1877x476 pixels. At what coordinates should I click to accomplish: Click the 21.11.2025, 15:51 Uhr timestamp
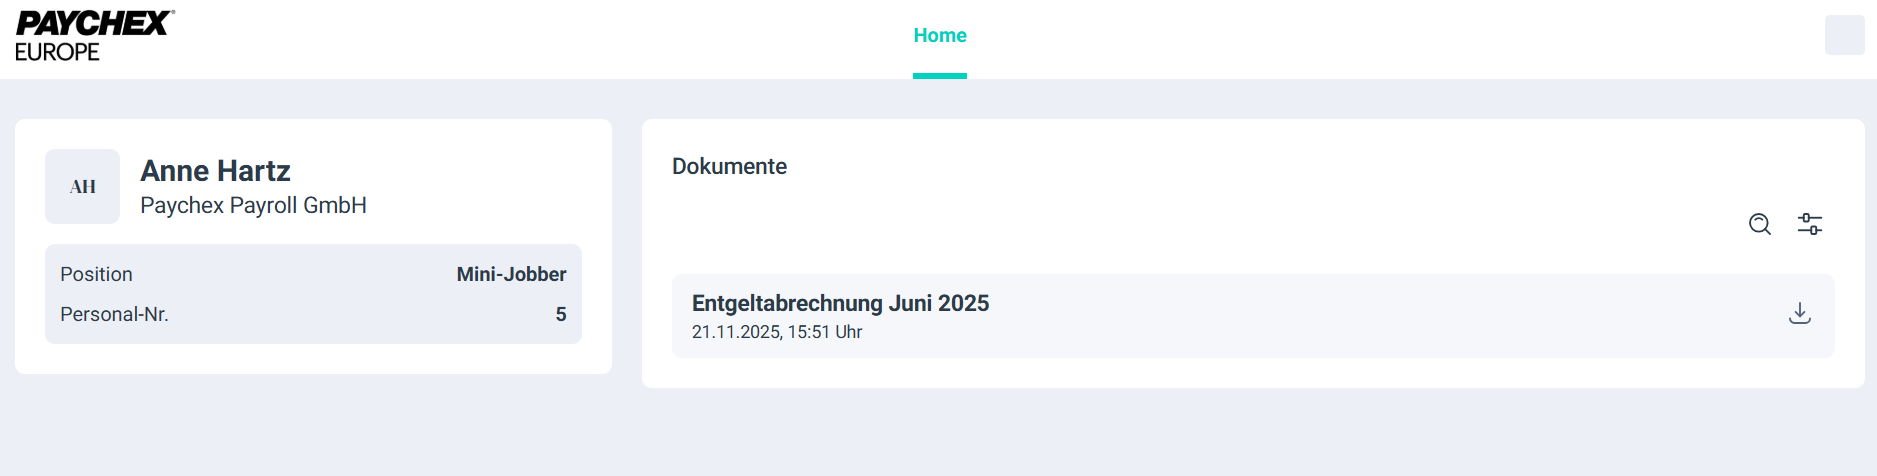[776, 332]
